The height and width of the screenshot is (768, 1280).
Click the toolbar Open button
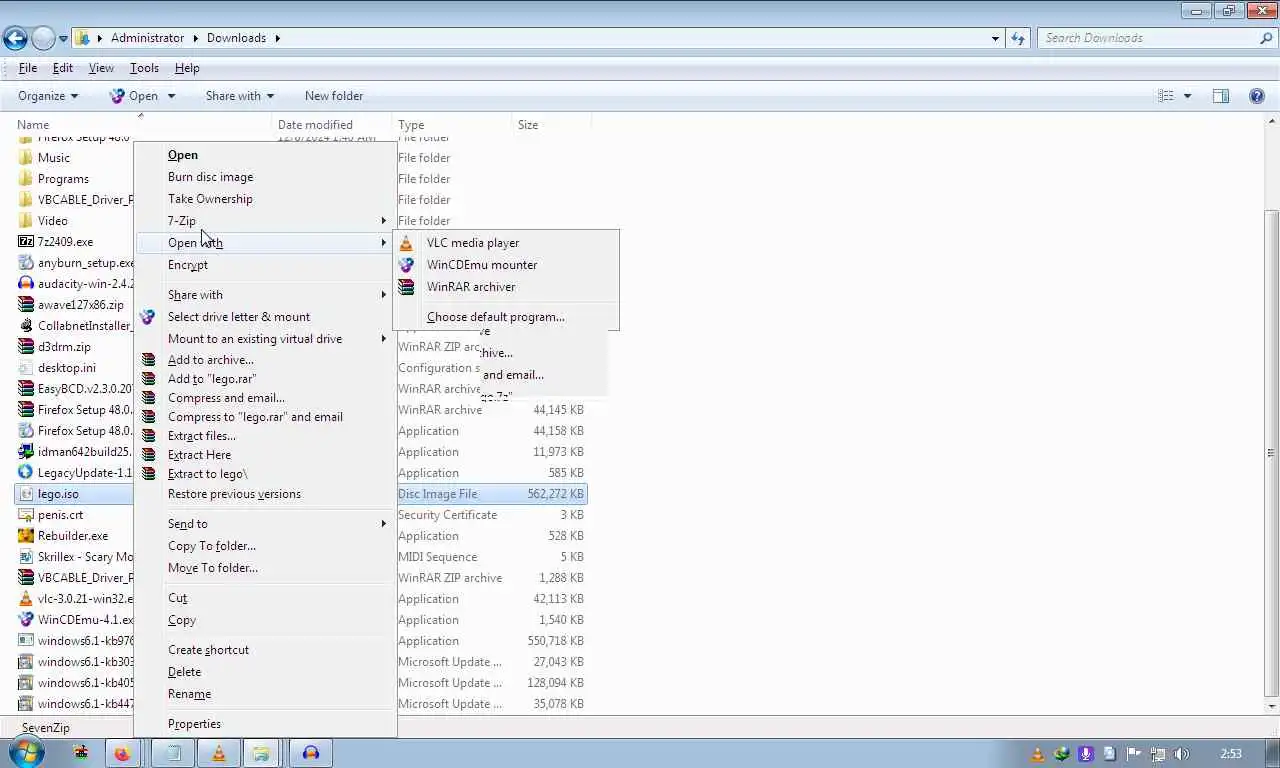click(134, 96)
